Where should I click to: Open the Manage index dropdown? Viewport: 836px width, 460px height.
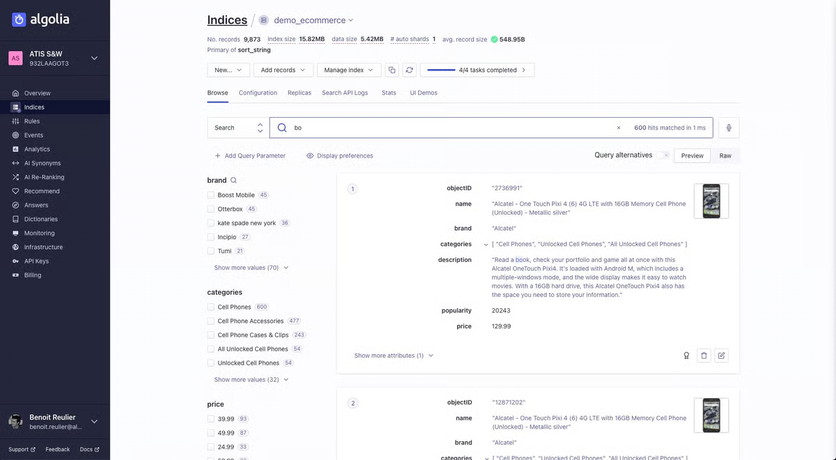pos(349,70)
